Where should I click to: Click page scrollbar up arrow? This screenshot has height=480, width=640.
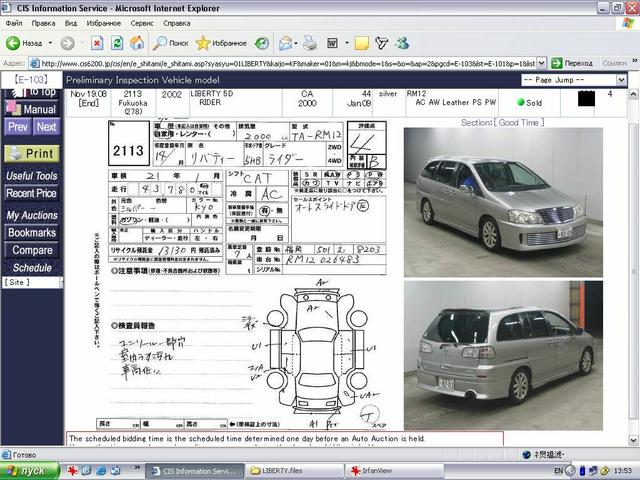633,95
